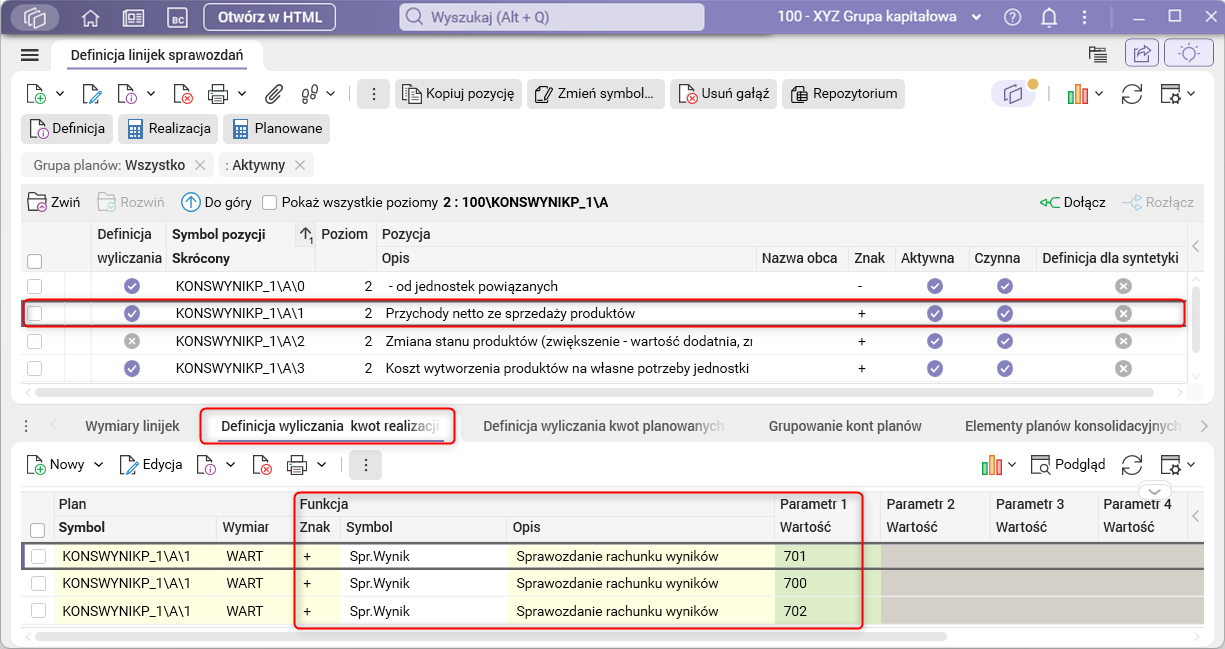This screenshot has height=649, width=1225.
Task: Click the attachment paperclip icon
Action: 273,94
